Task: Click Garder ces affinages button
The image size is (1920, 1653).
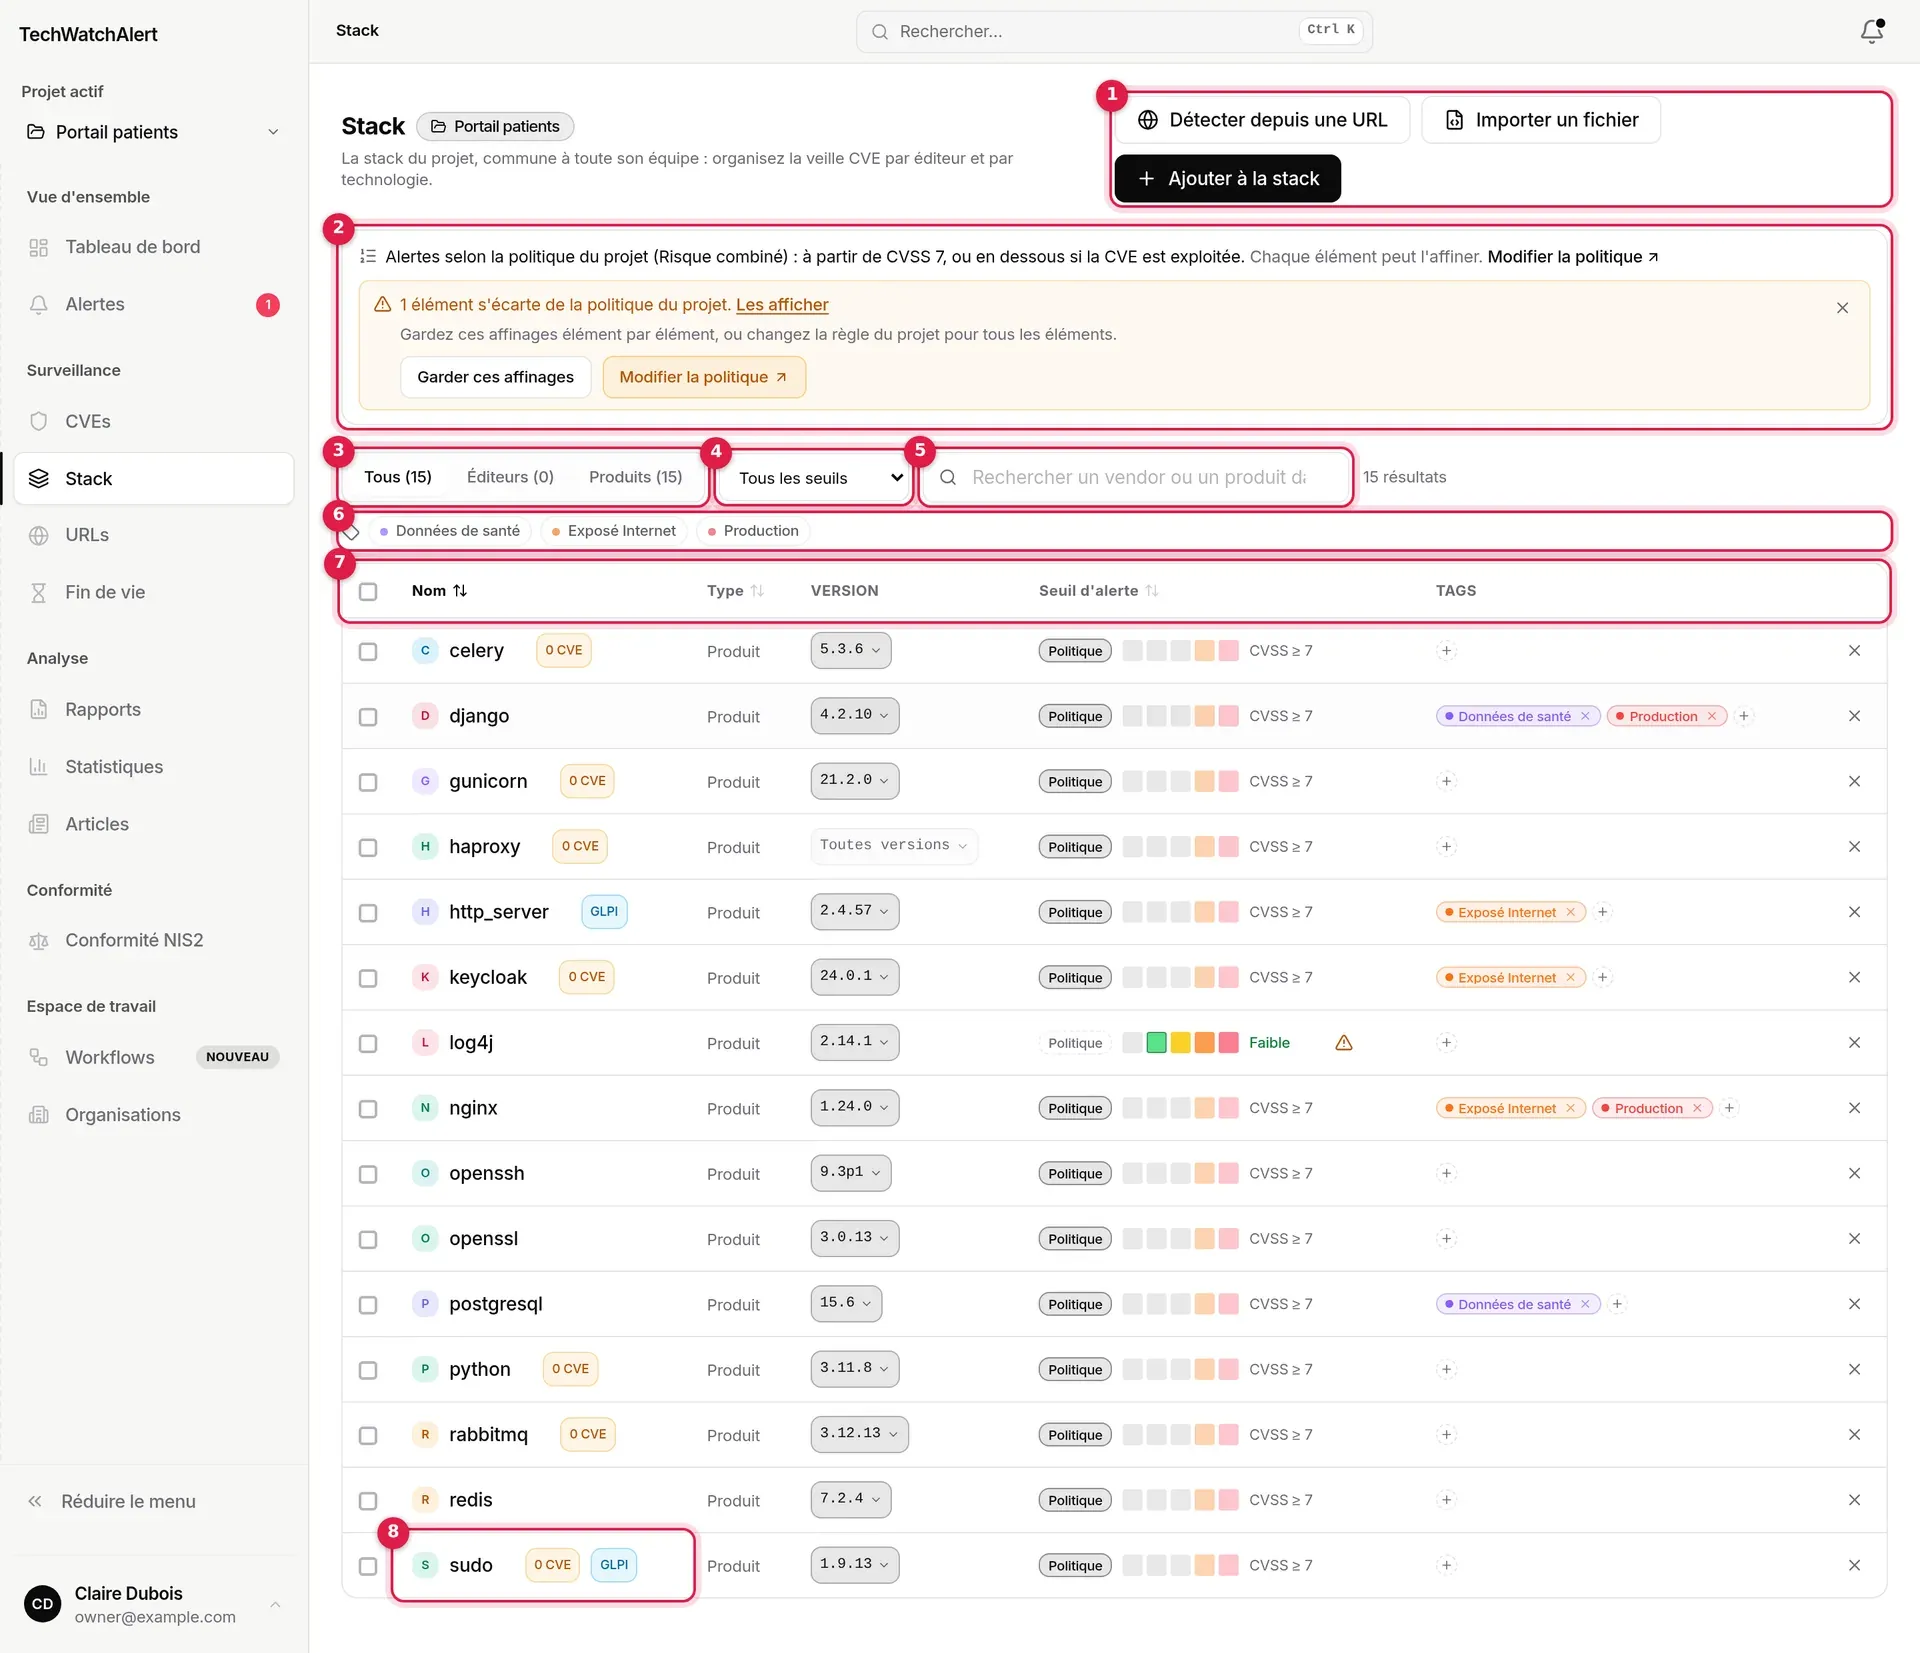Action: pos(495,377)
